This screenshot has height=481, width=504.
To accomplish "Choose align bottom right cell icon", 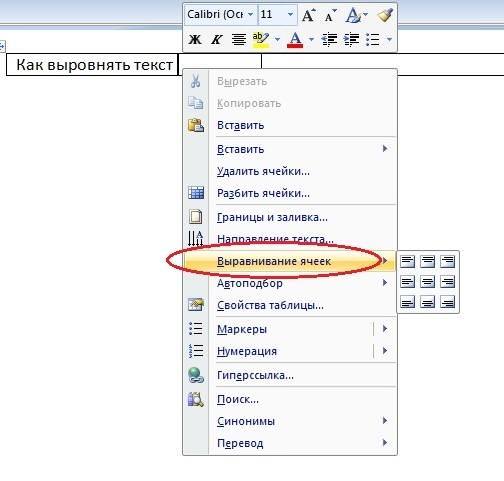I will coord(447,302).
